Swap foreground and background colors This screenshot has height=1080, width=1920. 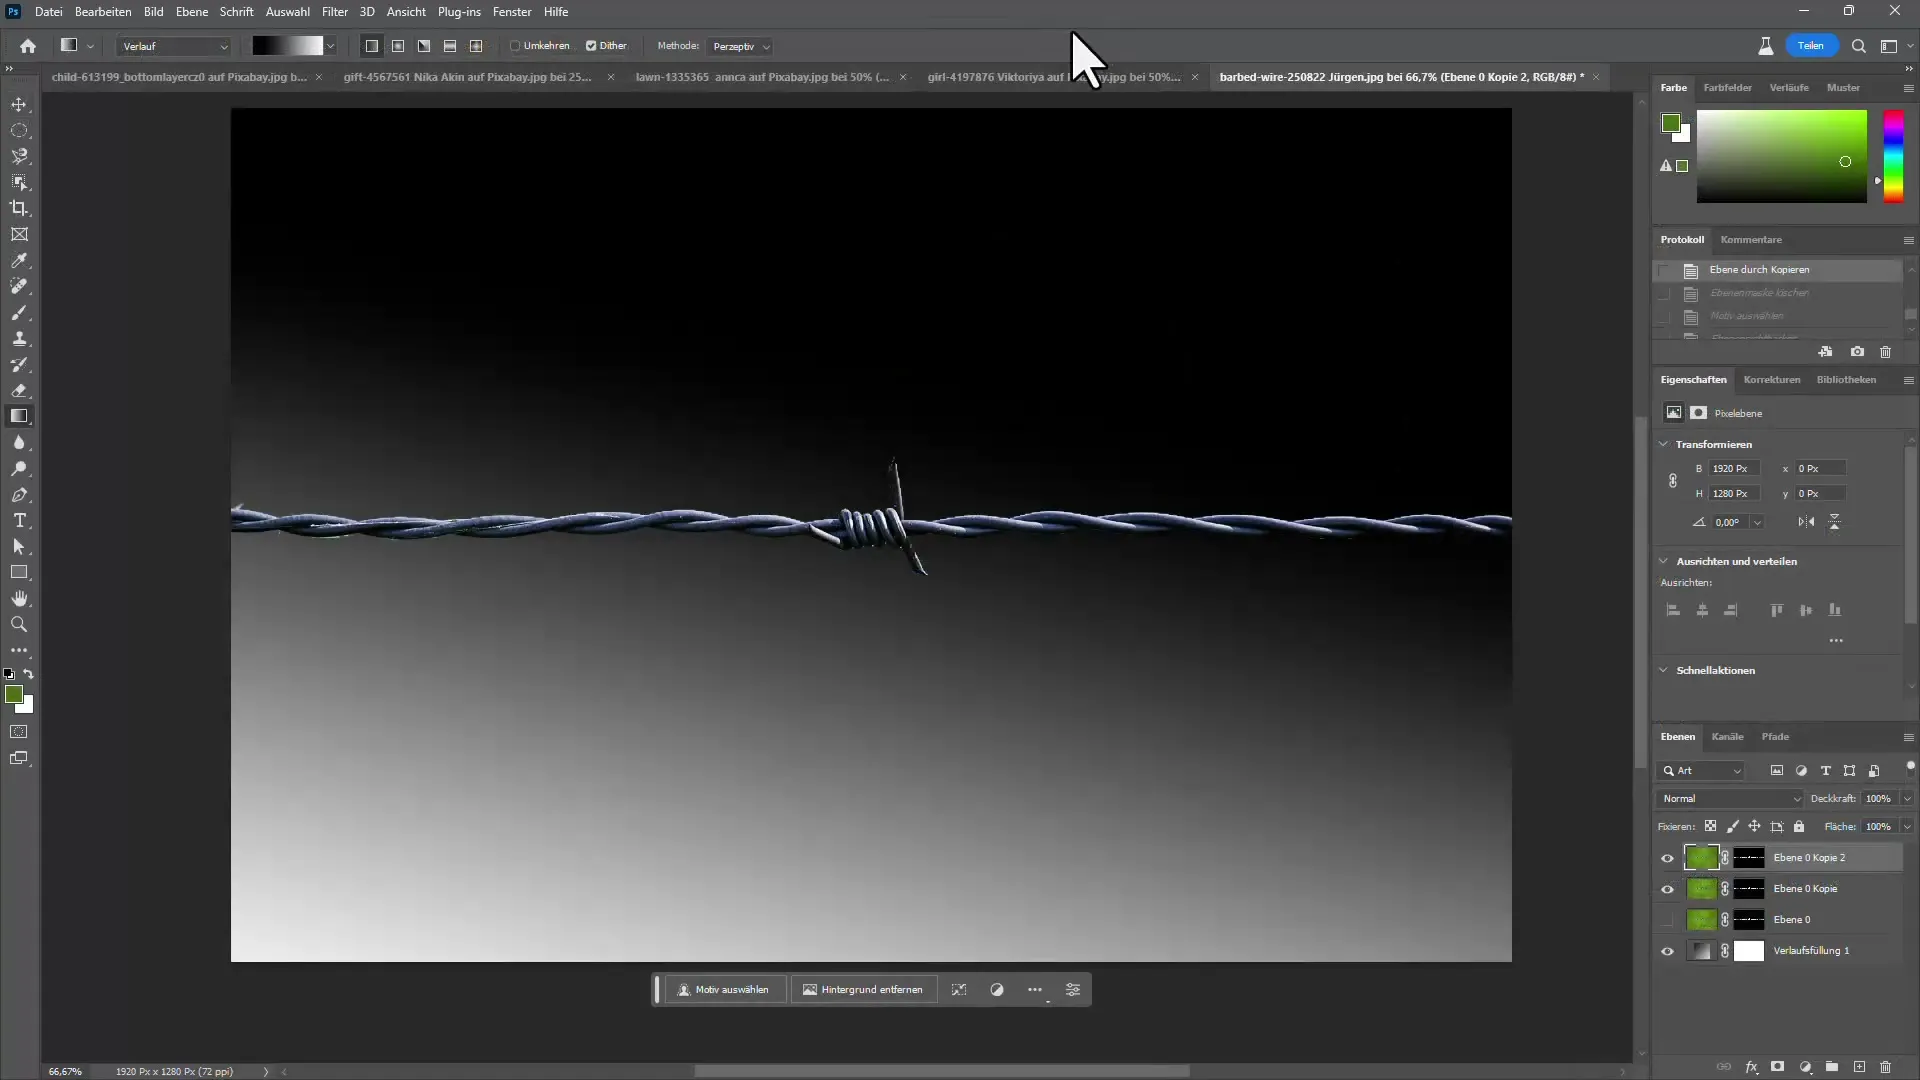tap(28, 674)
